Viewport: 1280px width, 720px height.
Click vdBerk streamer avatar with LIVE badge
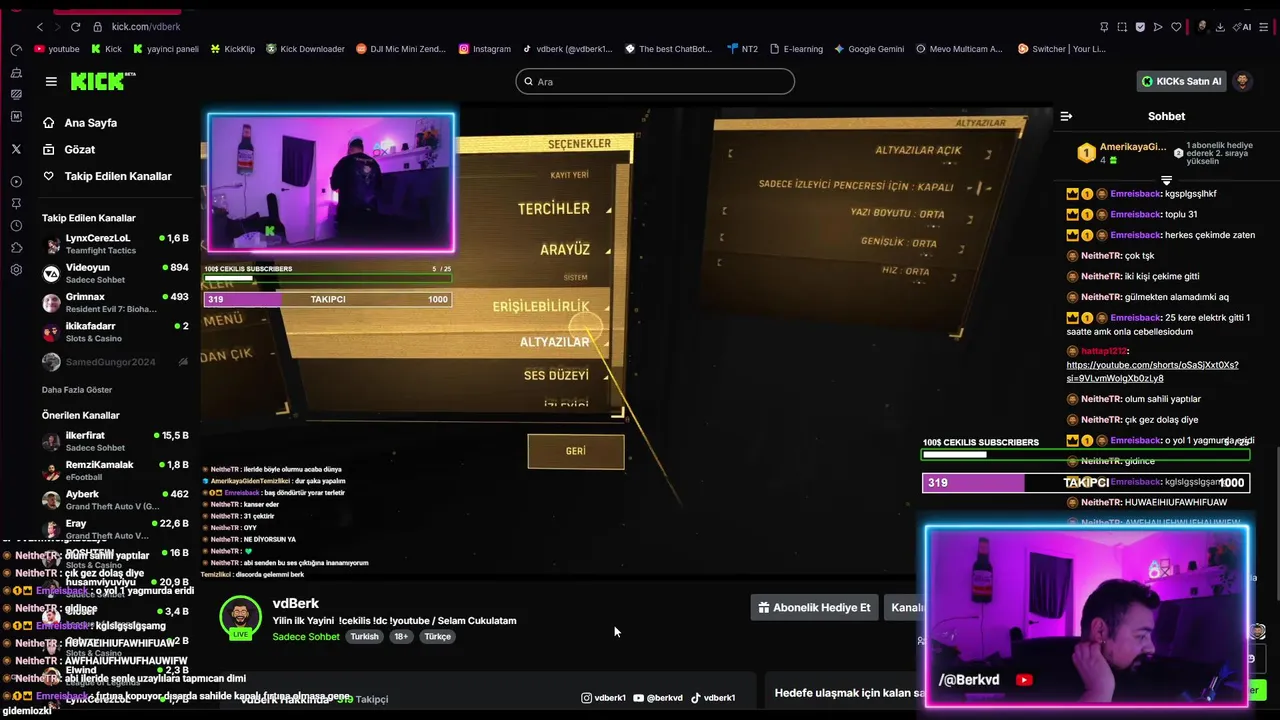[x=240, y=618]
